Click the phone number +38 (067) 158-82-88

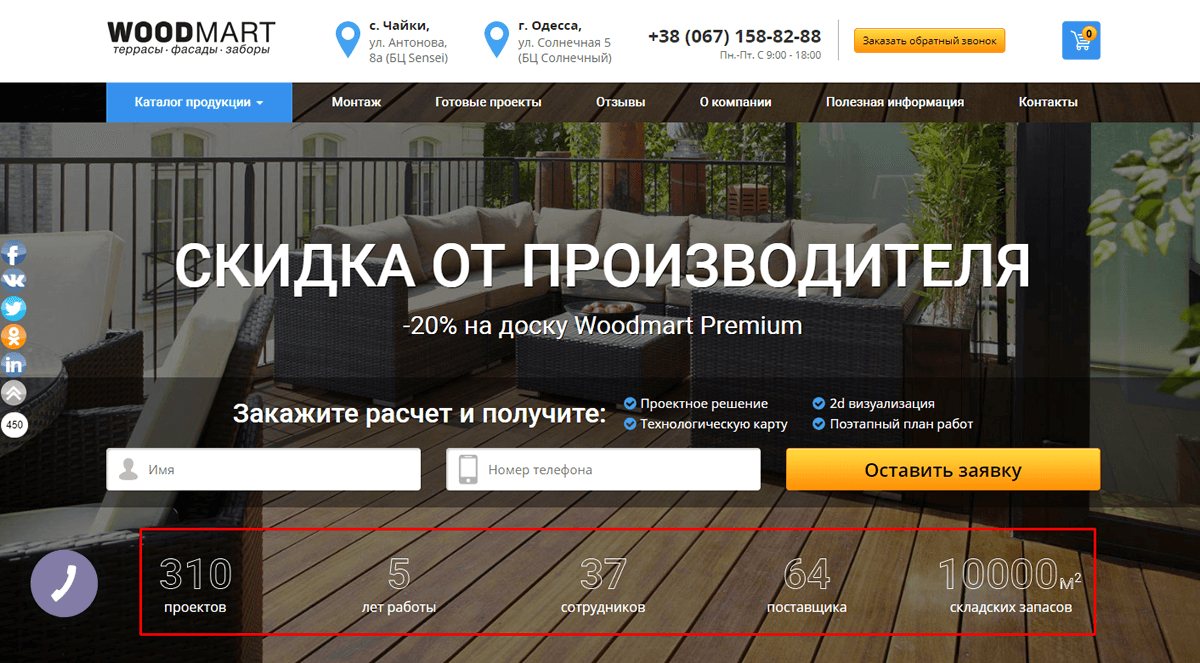(734, 36)
